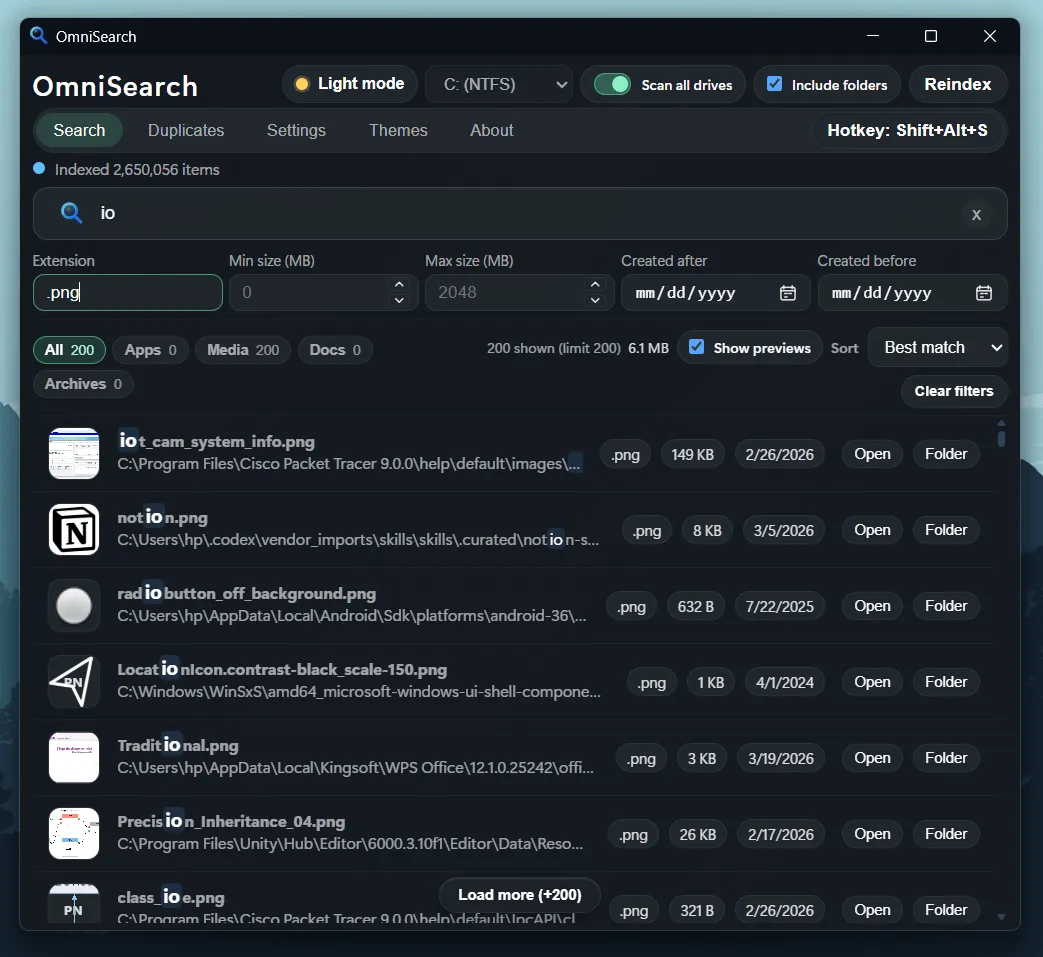Click radiobutton_off_background.png thumbnail
Image resolution: width=1043 pixels, height=957 pixels.
74,605
